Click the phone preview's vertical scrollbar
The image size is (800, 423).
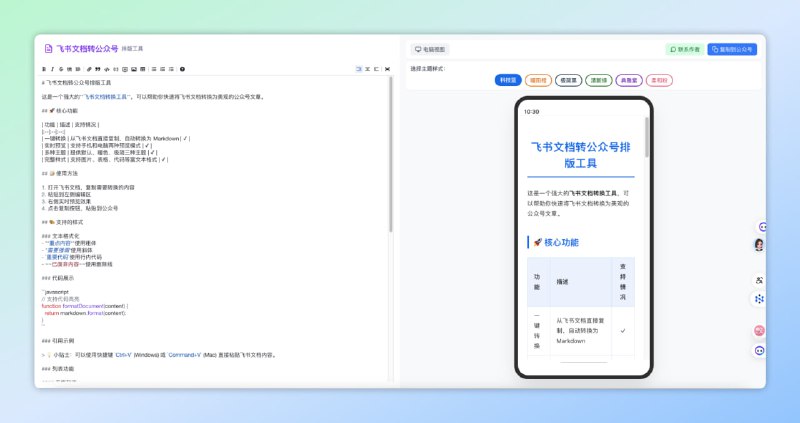point(647,137)
